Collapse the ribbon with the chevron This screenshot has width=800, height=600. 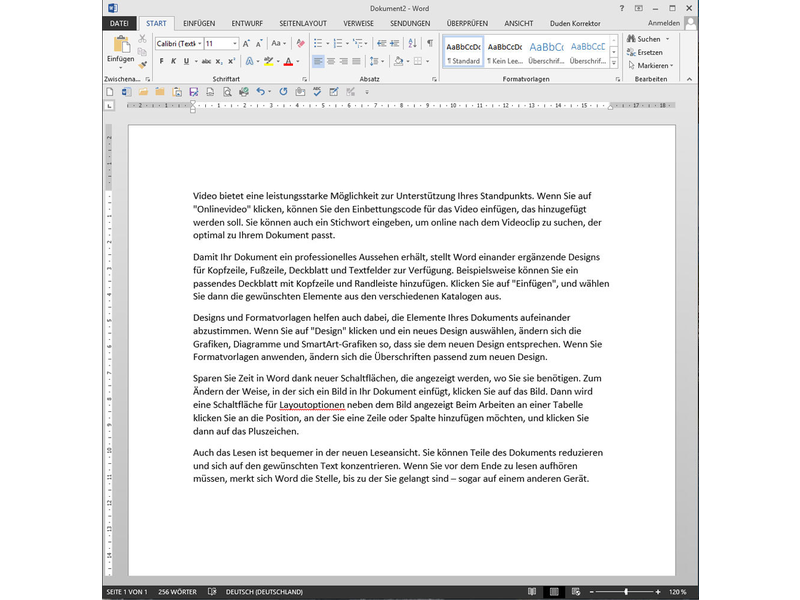point(689,79)
